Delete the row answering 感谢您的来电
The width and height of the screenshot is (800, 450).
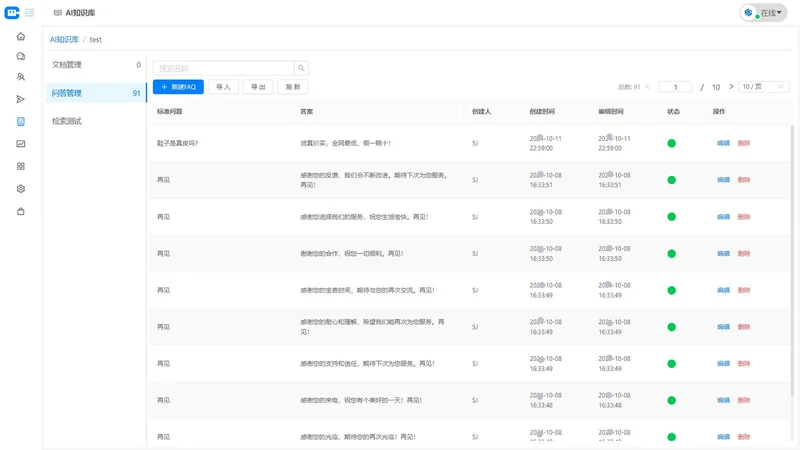(x=744, y=401)
